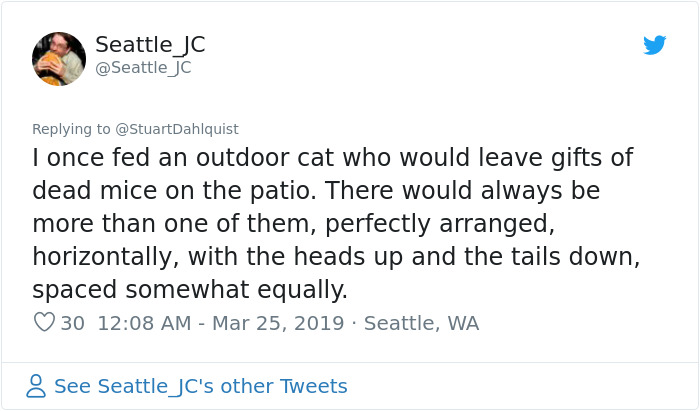Click 'spaced somewhat equally' text line
Image resolution: width=700 pixels, height=411 pixels.
(x=190, y=290)
